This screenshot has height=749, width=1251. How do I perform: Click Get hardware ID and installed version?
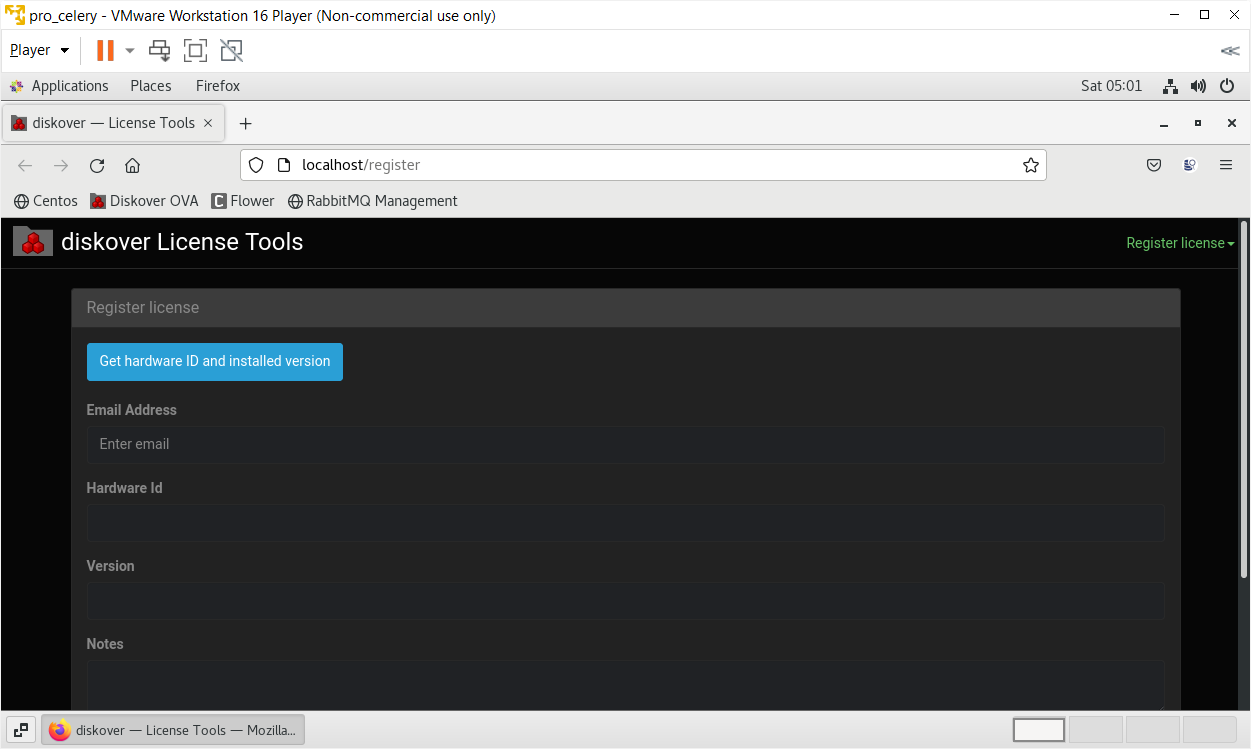[214, 362]
